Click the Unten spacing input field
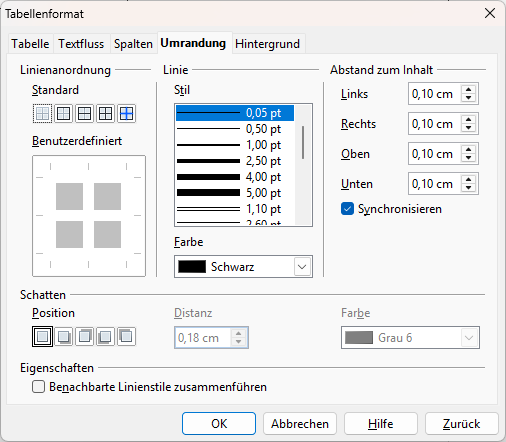 (x=435, y=184)
